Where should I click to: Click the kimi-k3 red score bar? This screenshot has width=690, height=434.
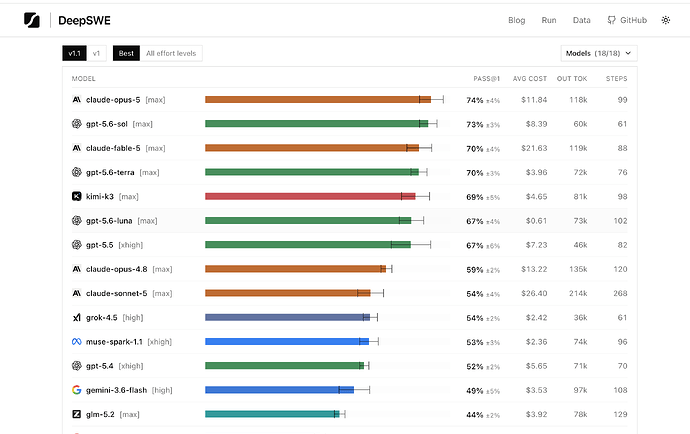[x=310, y=196]
